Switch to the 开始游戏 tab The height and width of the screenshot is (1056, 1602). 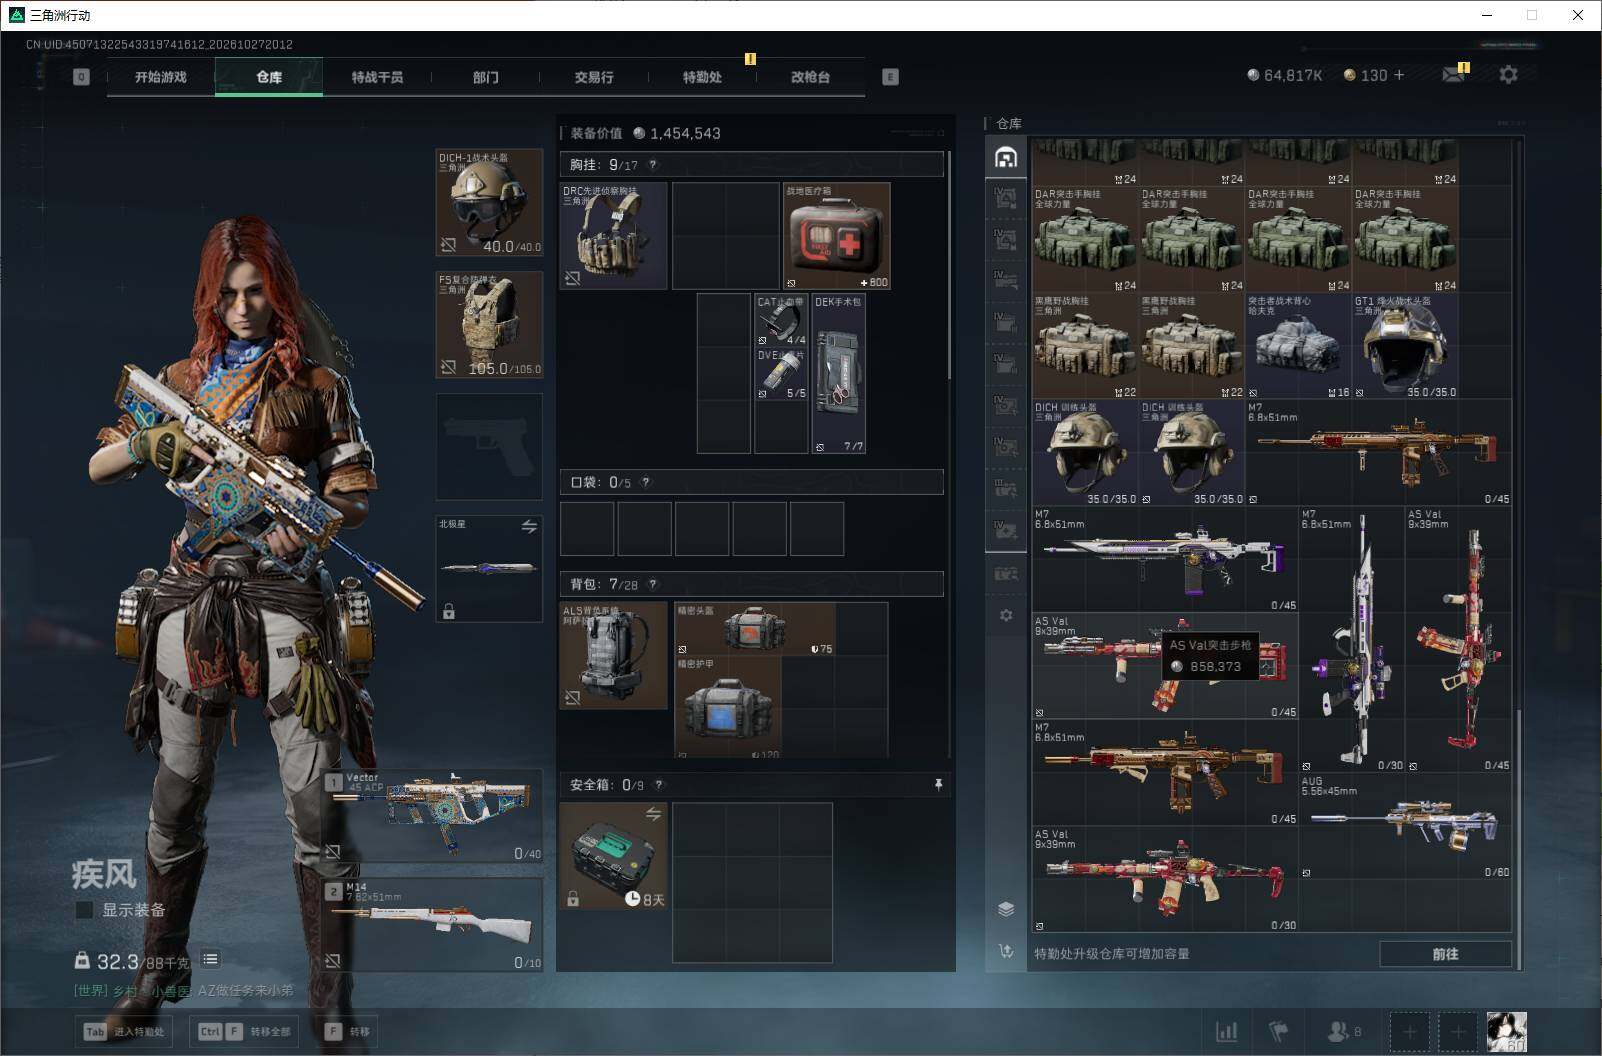(x=161, y=77)
